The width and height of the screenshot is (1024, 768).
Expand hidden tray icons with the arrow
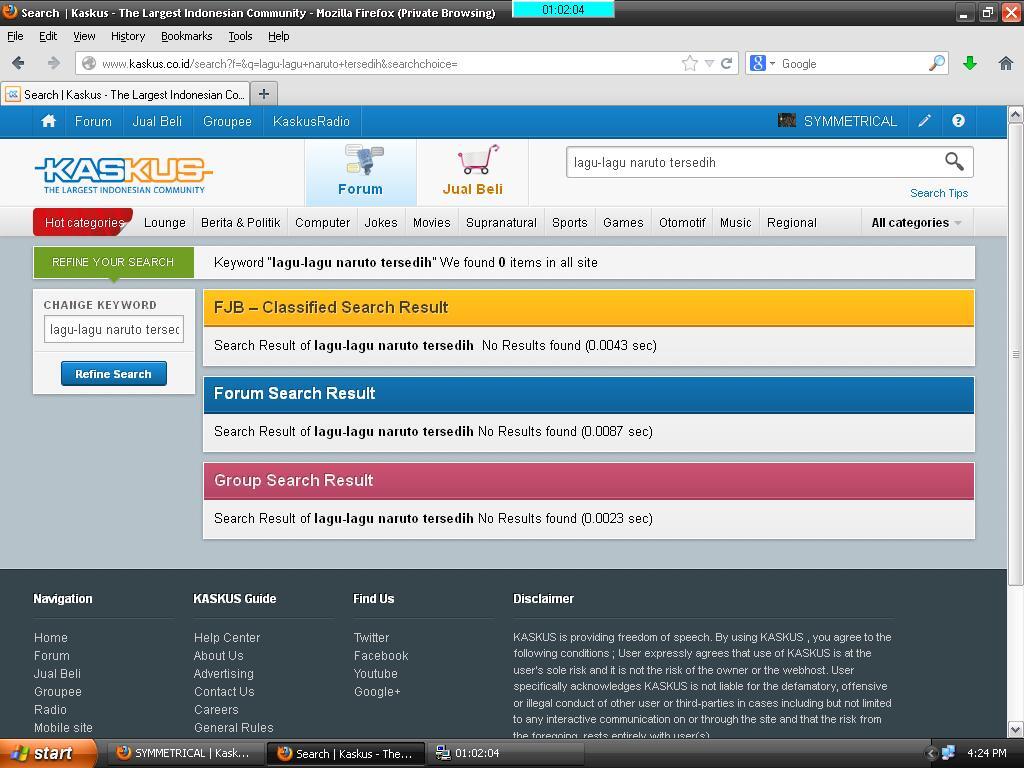[931, 754]
